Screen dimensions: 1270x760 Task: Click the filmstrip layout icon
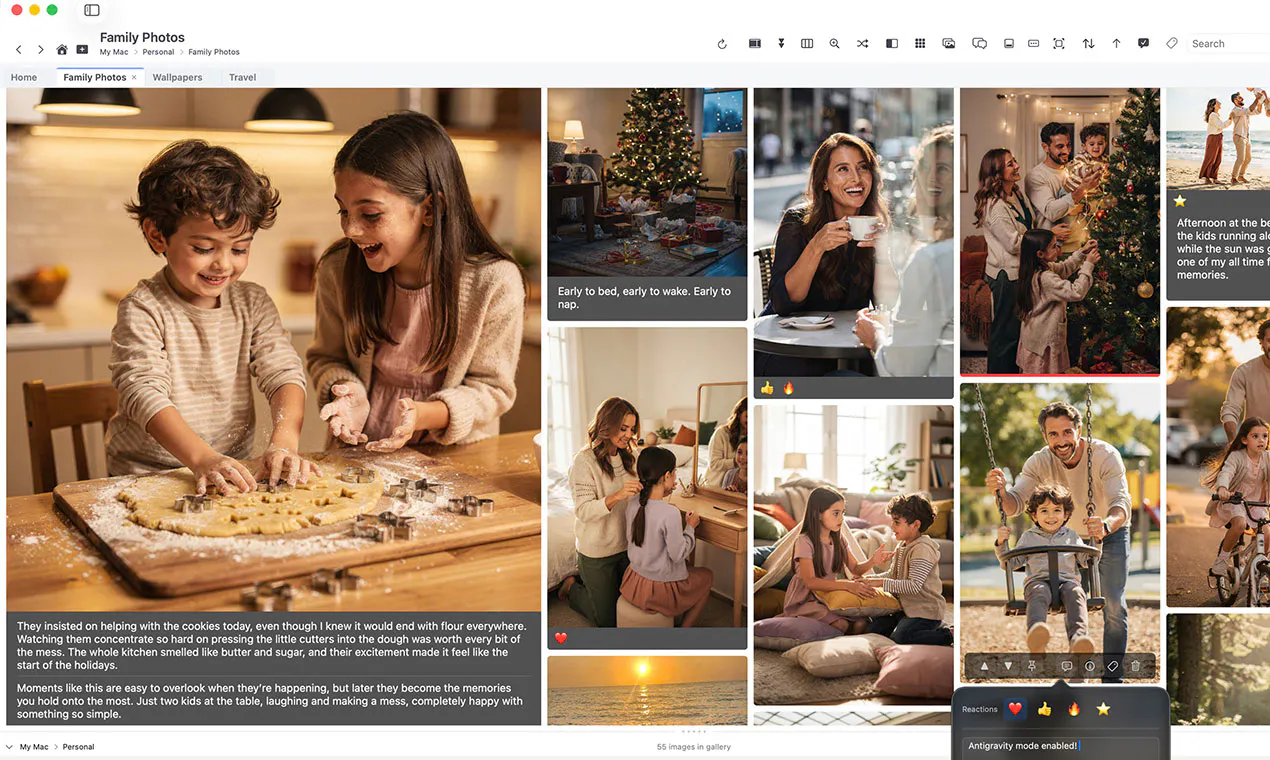pyautogui.click(x=755, y=44)
